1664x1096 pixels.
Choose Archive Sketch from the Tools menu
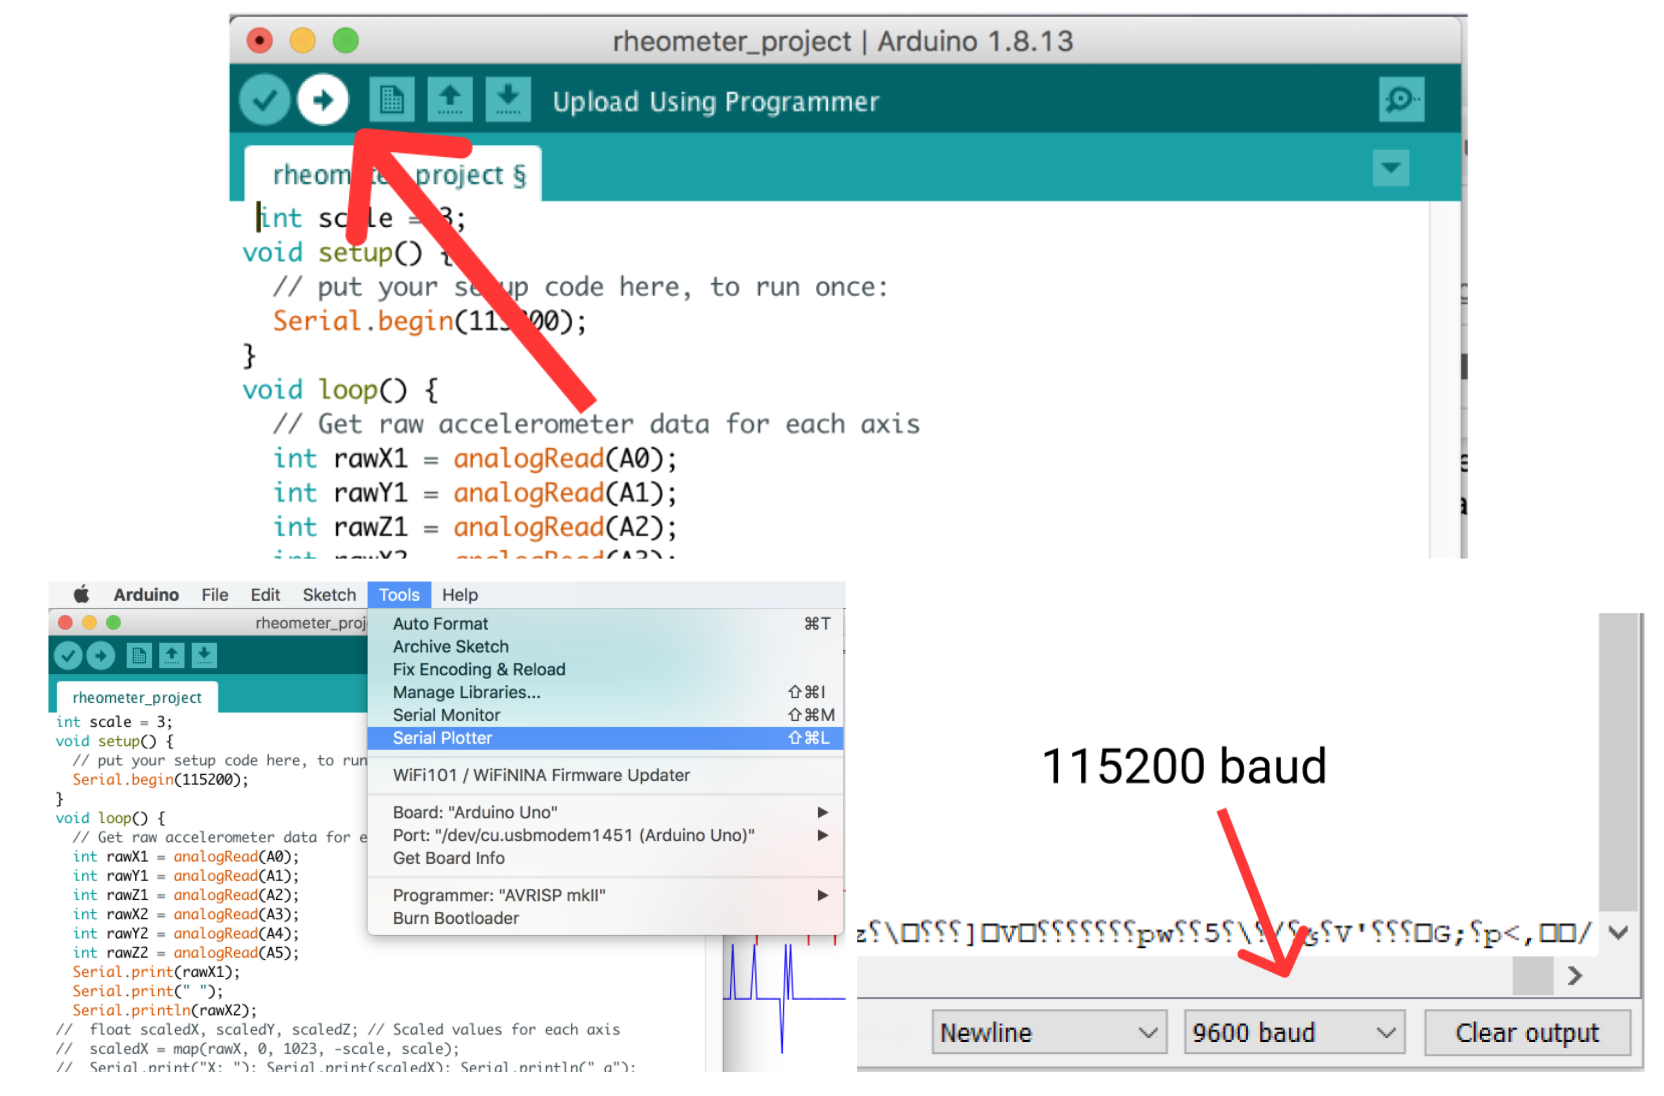click(606, 647)
